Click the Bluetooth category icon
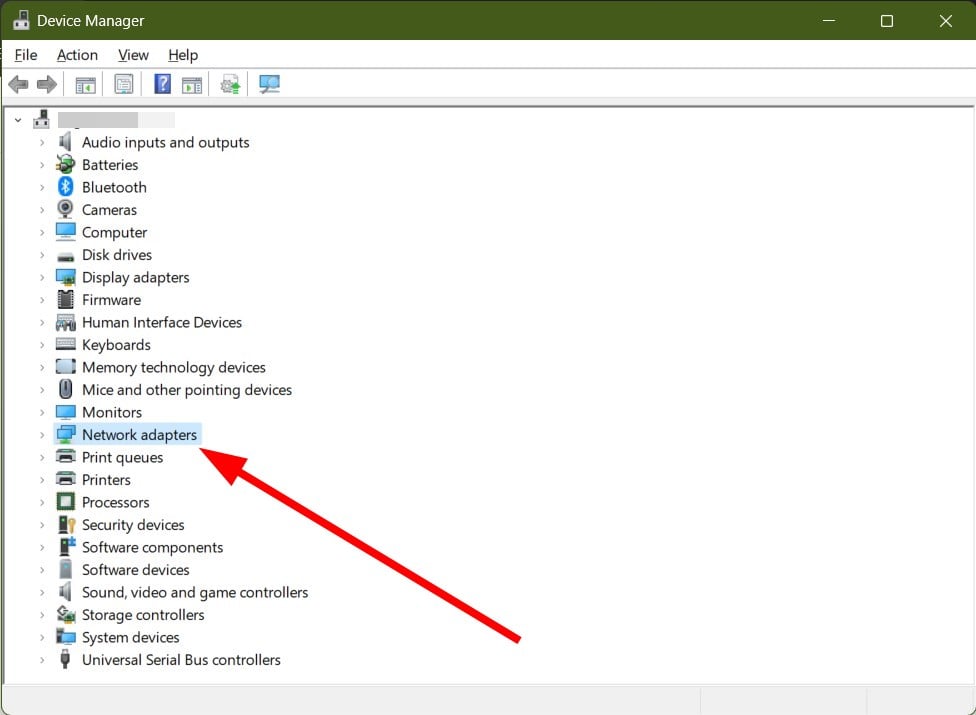The image size is (976, 715). click(x=65, y=187)
